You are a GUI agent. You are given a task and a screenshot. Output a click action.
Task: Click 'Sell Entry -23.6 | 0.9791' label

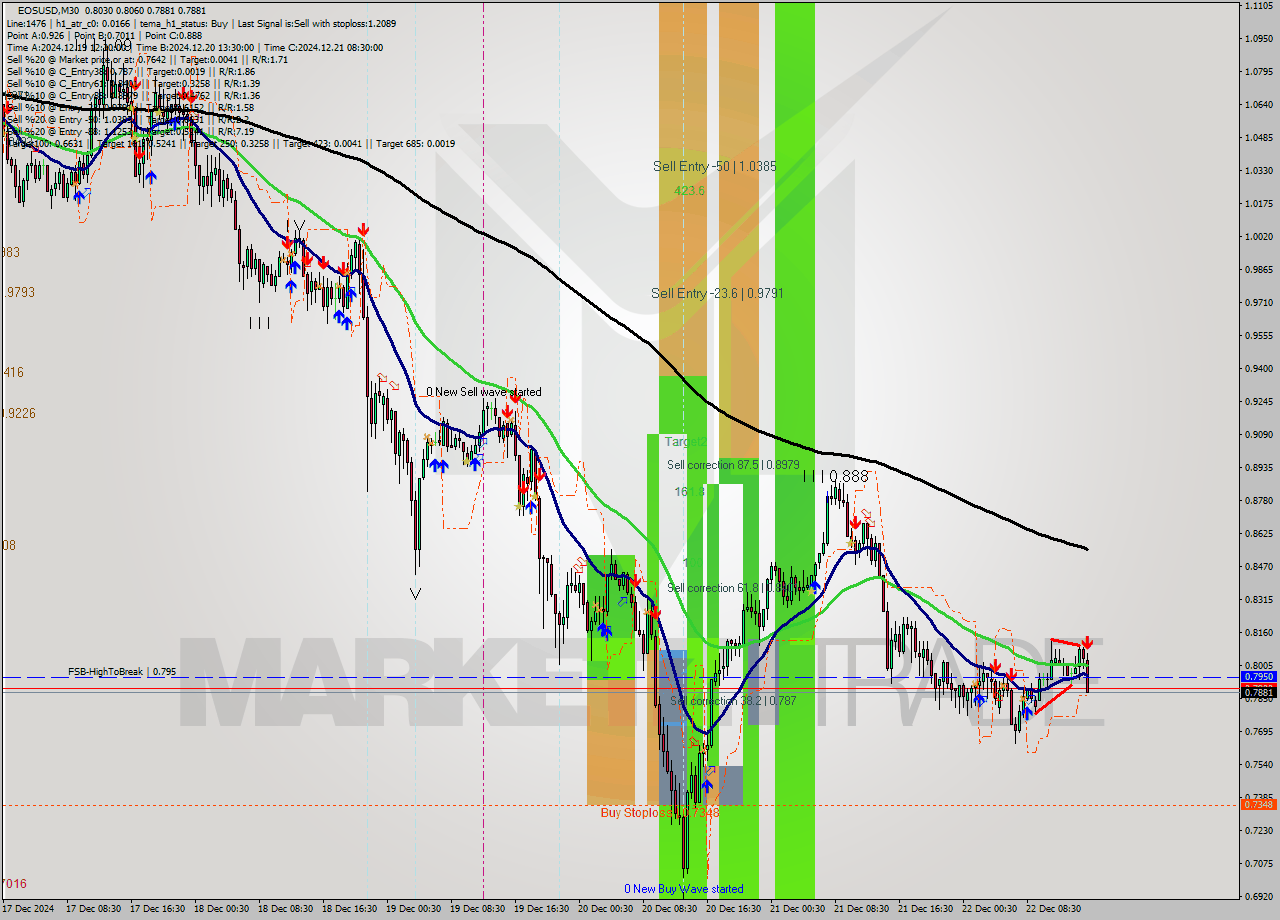click(x=716, y=293)
